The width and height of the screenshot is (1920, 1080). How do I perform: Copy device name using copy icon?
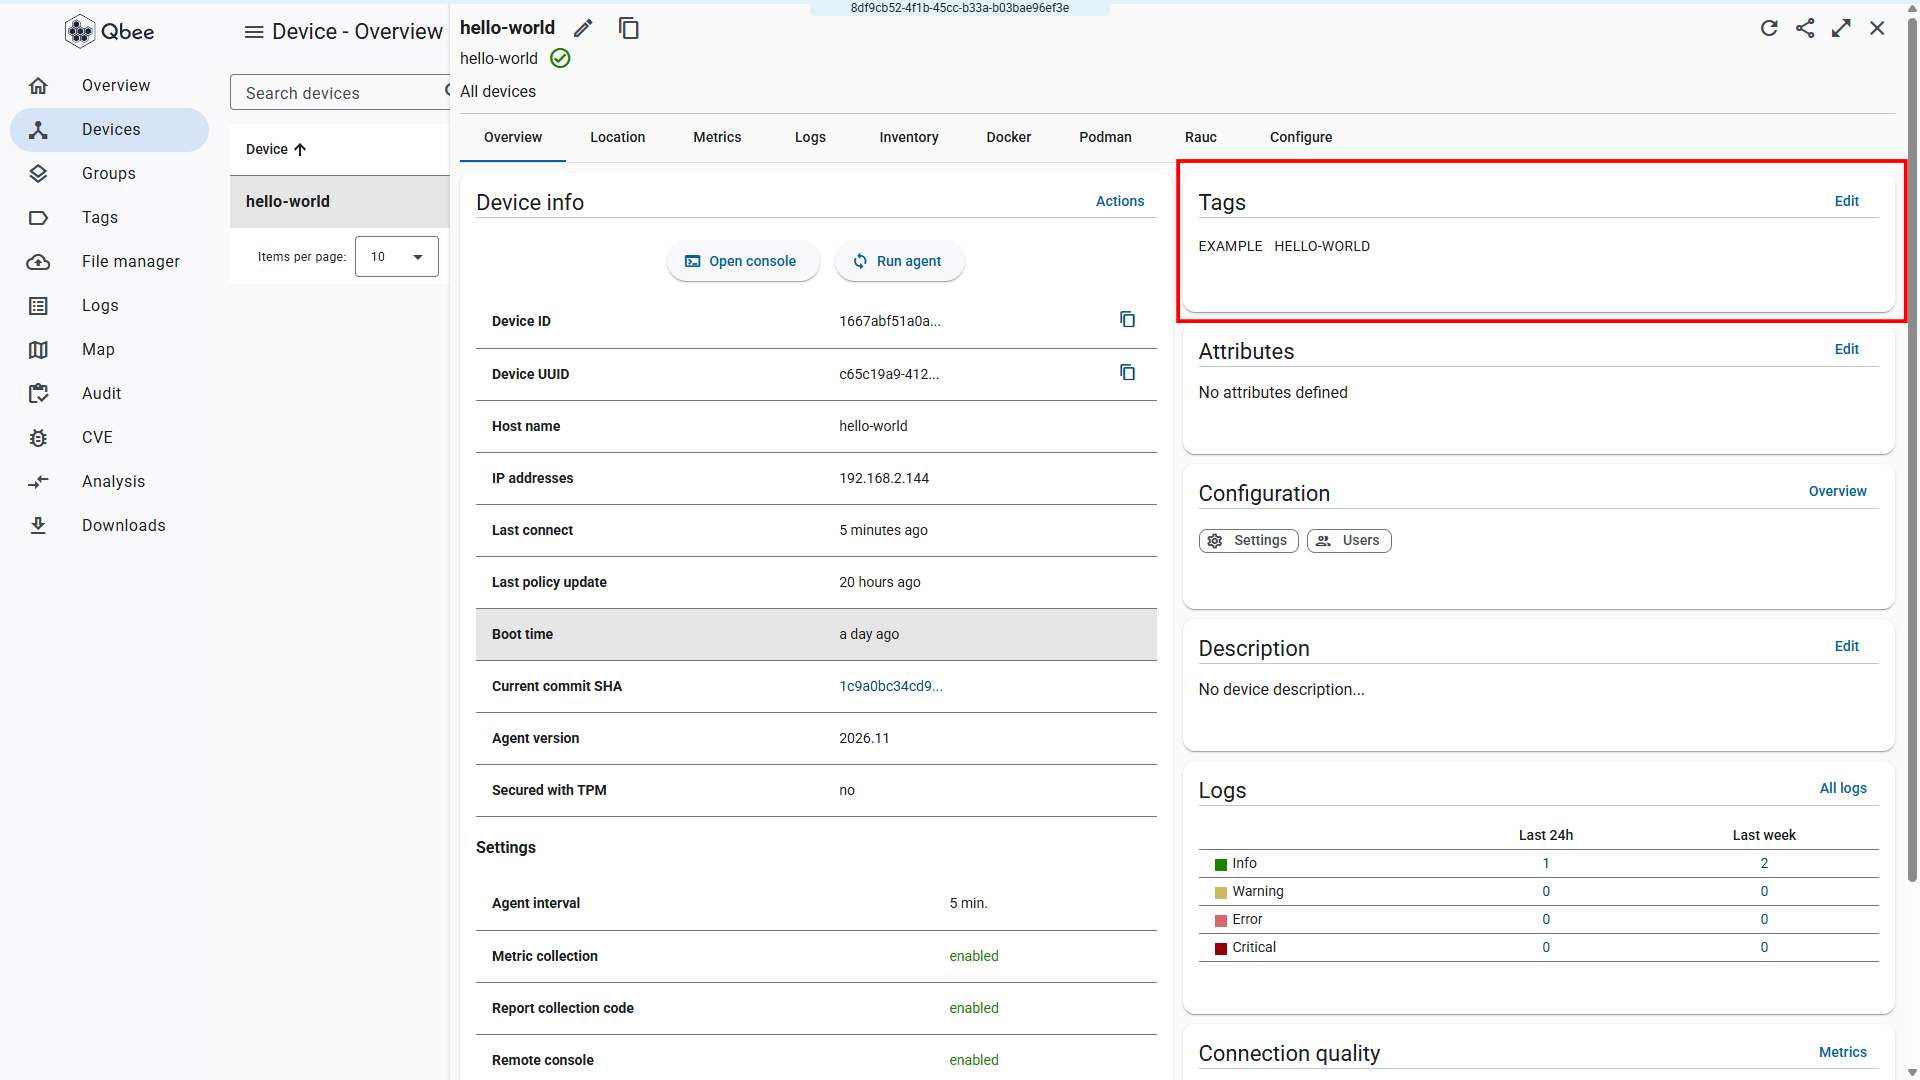point(628,28)
